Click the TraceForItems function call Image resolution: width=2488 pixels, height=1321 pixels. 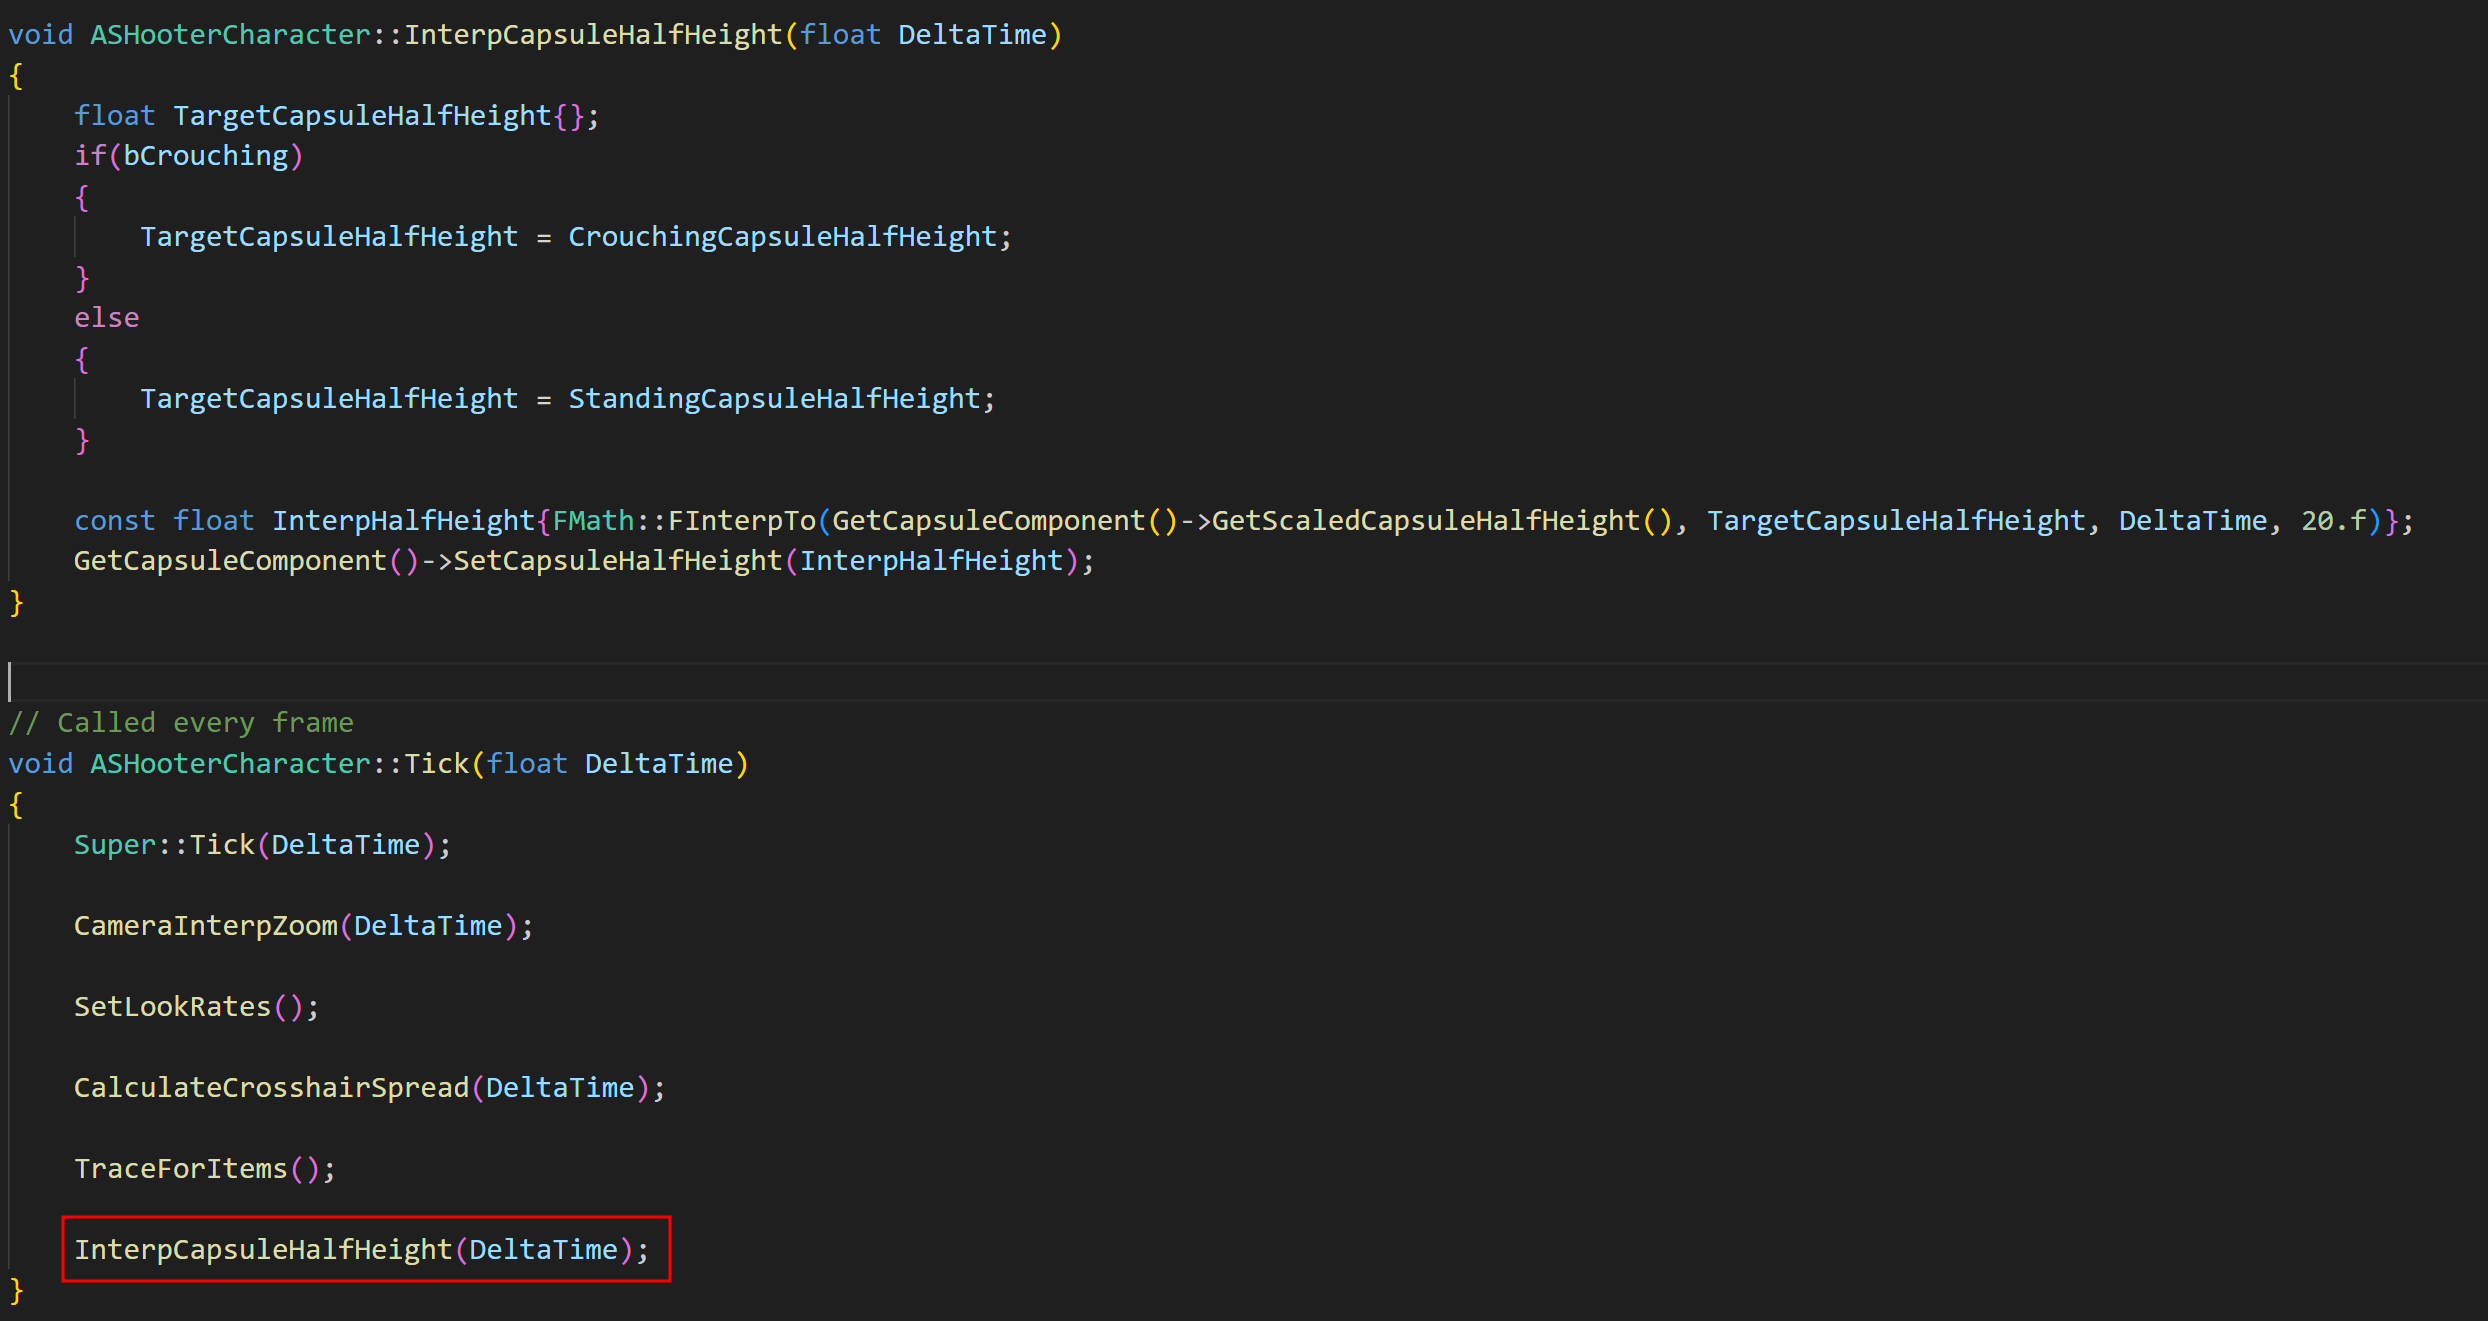[180, 1169]
